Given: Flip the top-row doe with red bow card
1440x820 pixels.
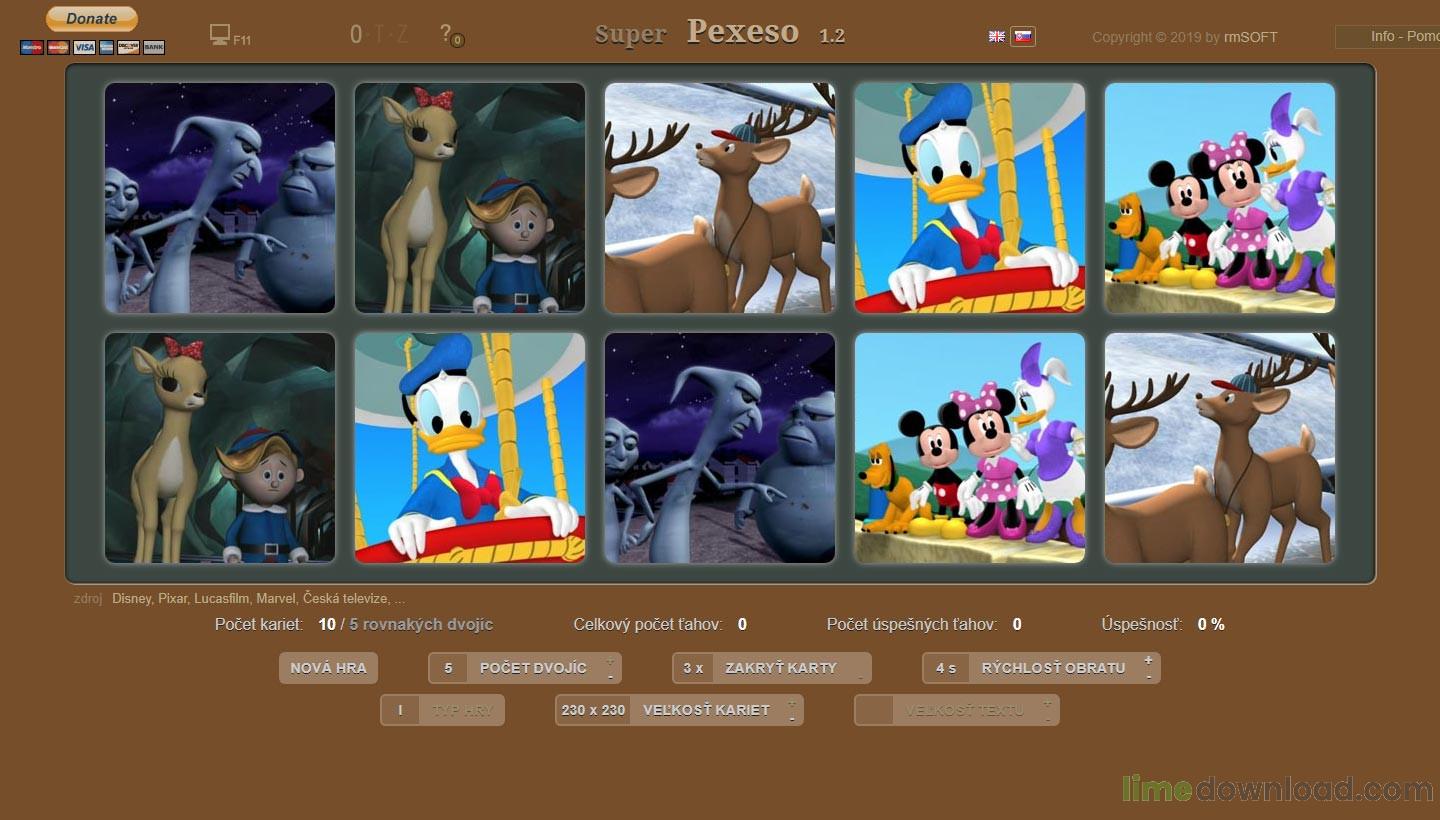Looking at the screenshot, I should click(x=470, y=198).
